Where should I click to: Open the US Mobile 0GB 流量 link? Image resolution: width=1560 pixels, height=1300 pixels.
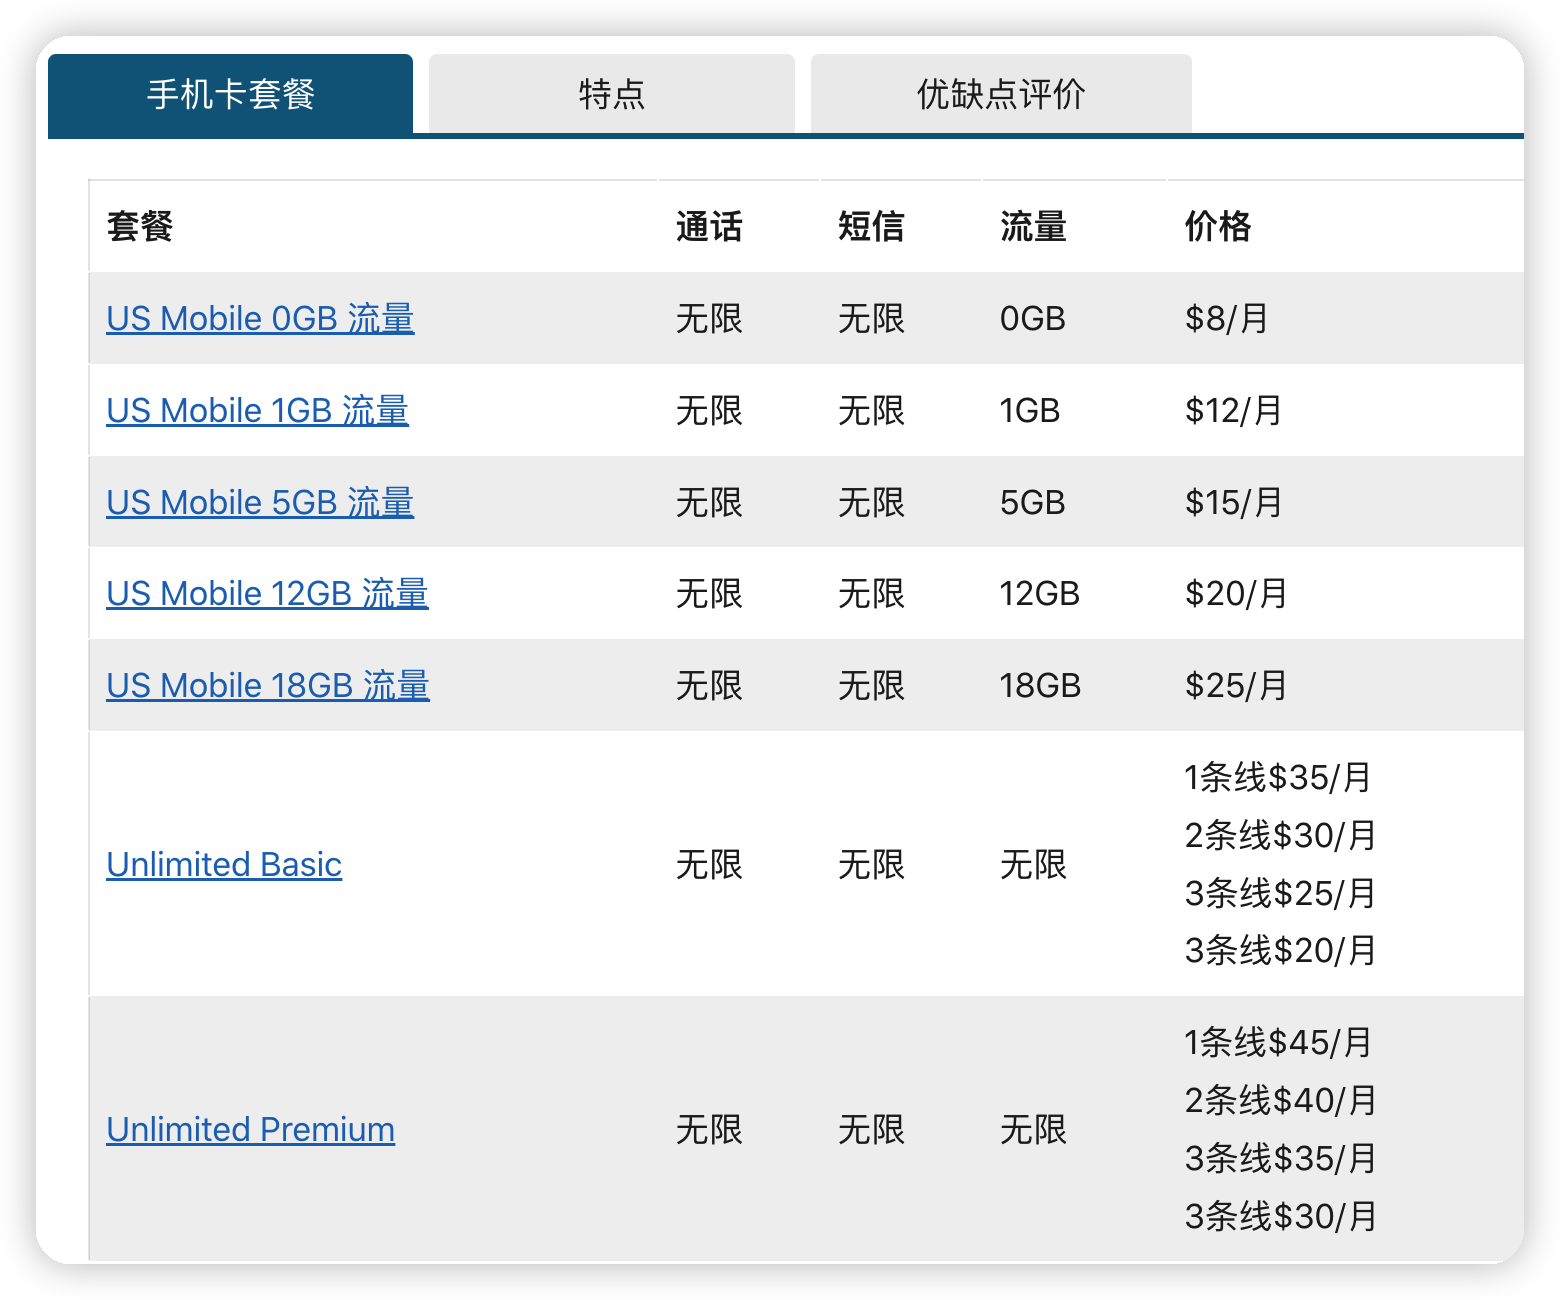point(260,319)
